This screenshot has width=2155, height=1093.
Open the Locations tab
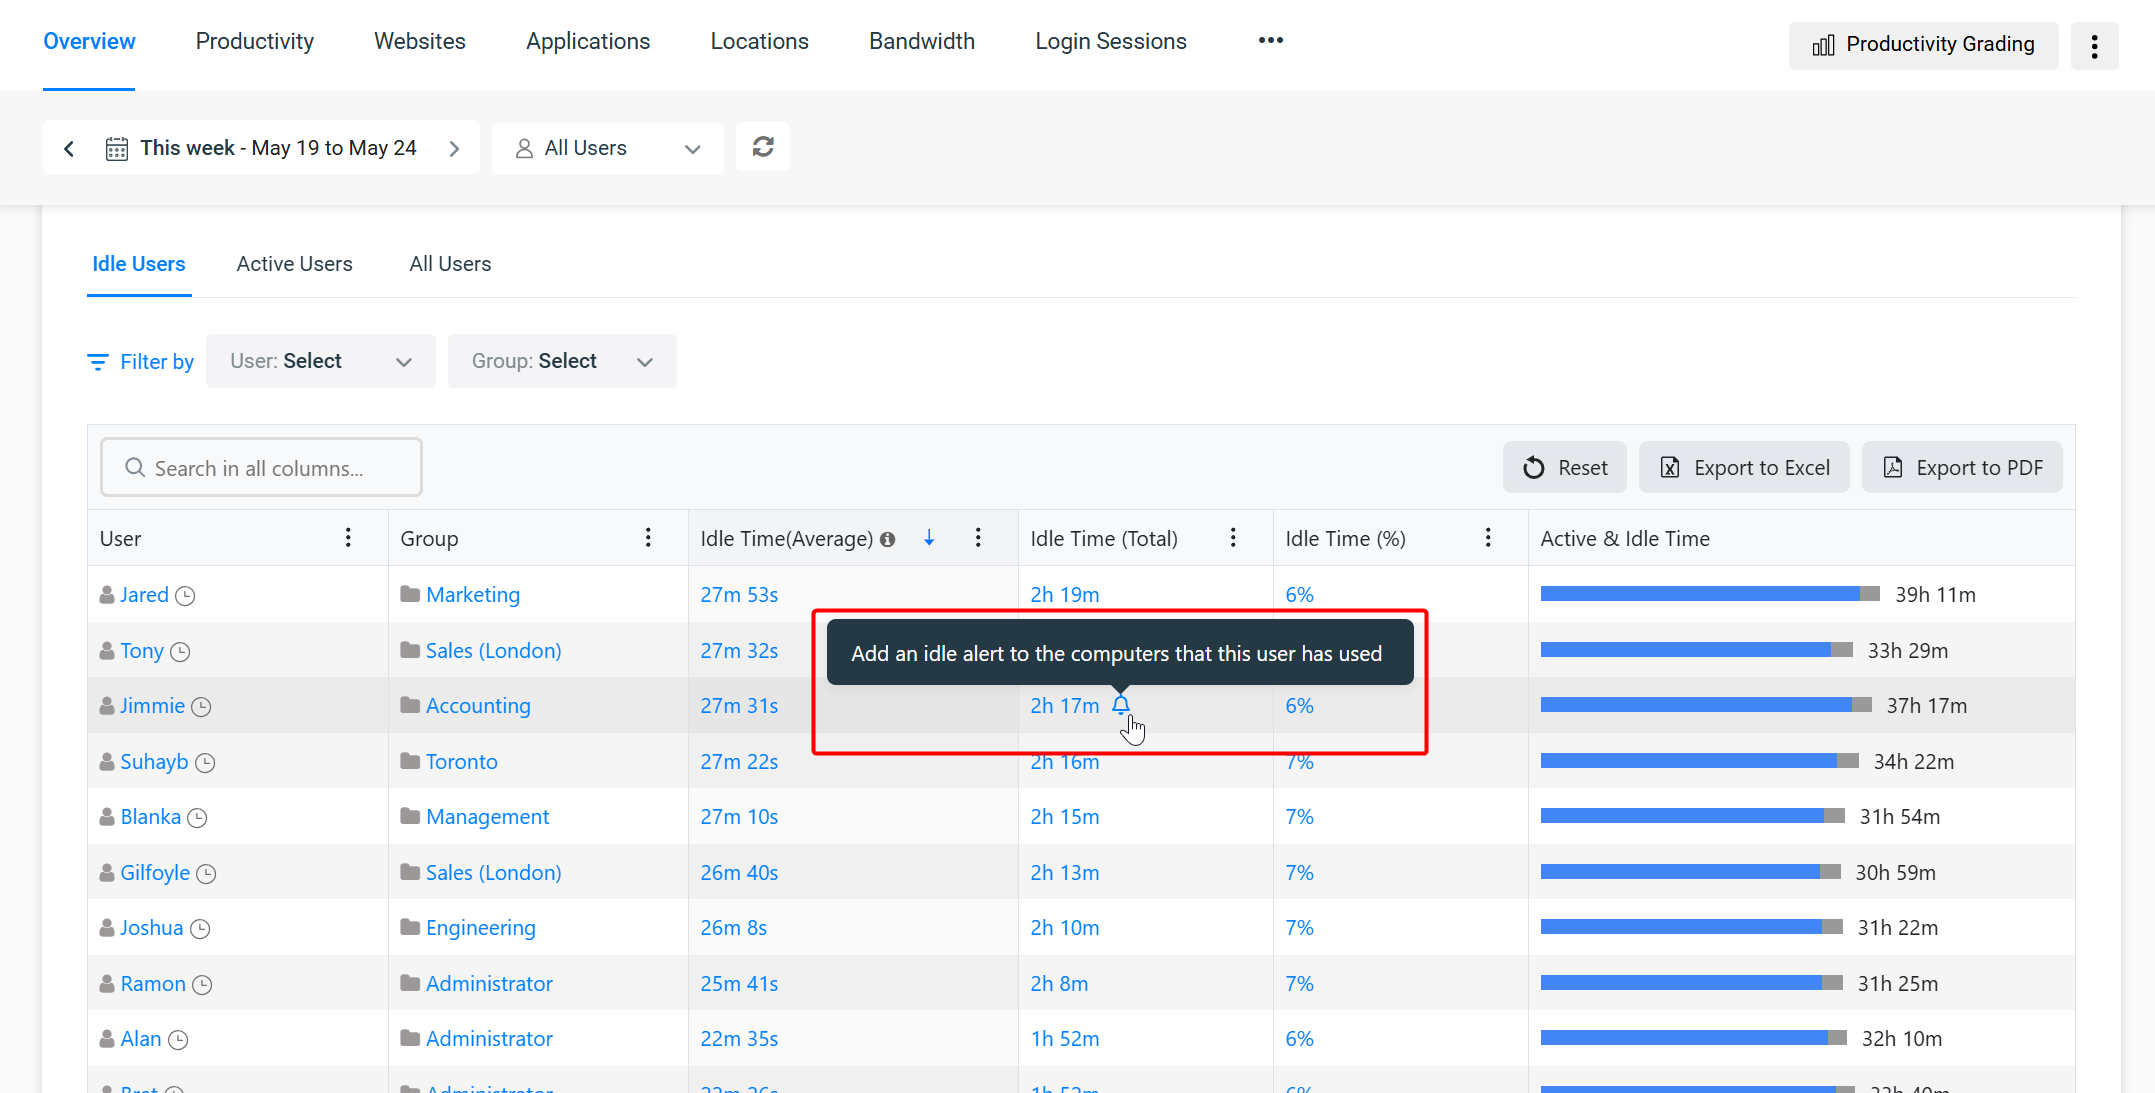pos(760,41)
